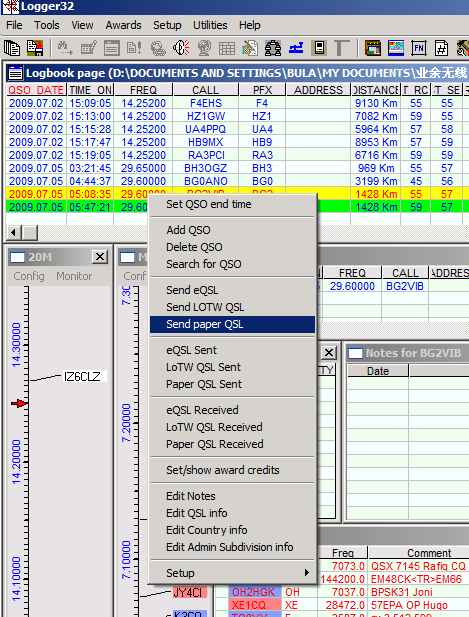Select the highlighted Send paper QSL item
469x617 pixels.
(232, 324)
